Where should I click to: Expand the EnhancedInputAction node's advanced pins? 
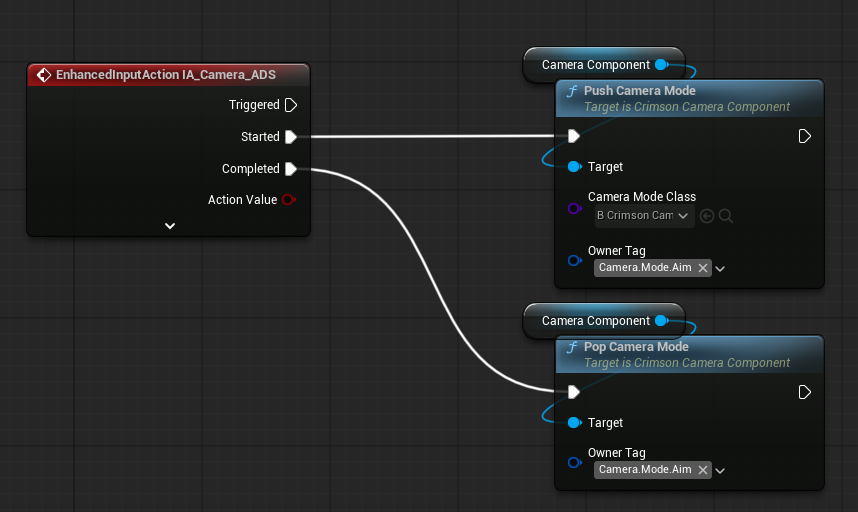pyautogui.click(x=170, y=226)
